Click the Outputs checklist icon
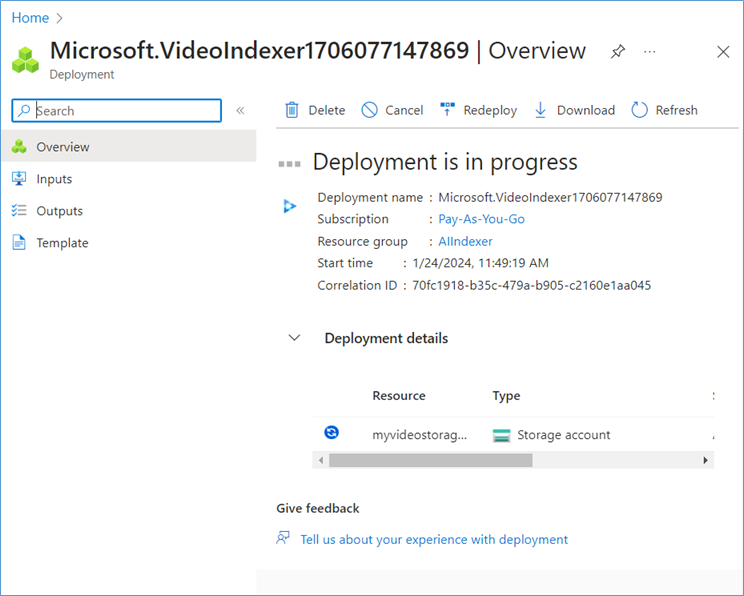The height and width of the screenshot is (596, 744). [x=19, y=210]
